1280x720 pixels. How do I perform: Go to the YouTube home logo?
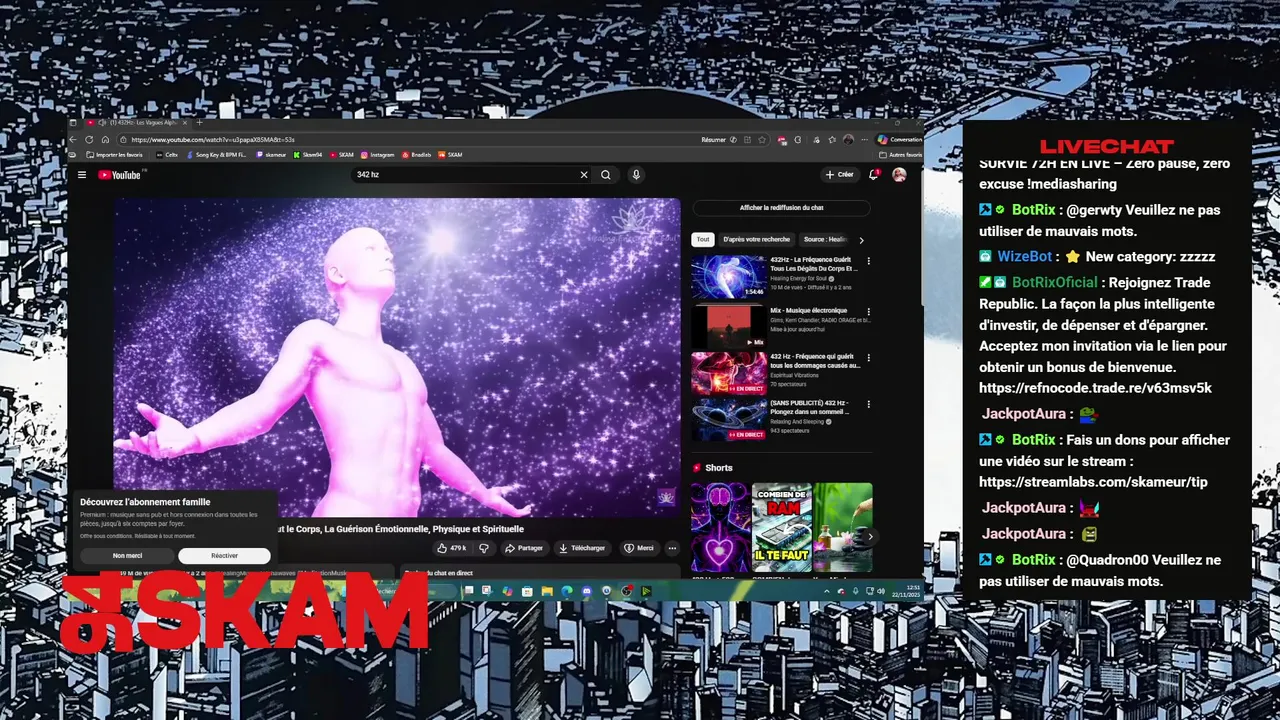[121, 175]
